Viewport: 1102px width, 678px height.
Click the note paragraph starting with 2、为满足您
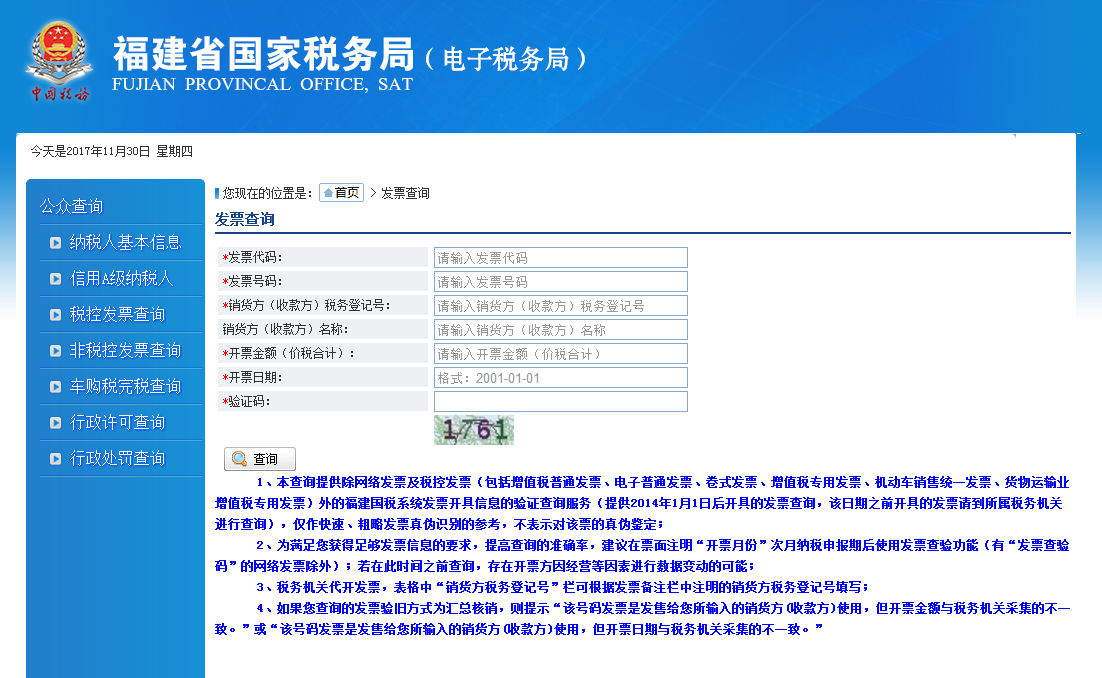tap(642, 556)
